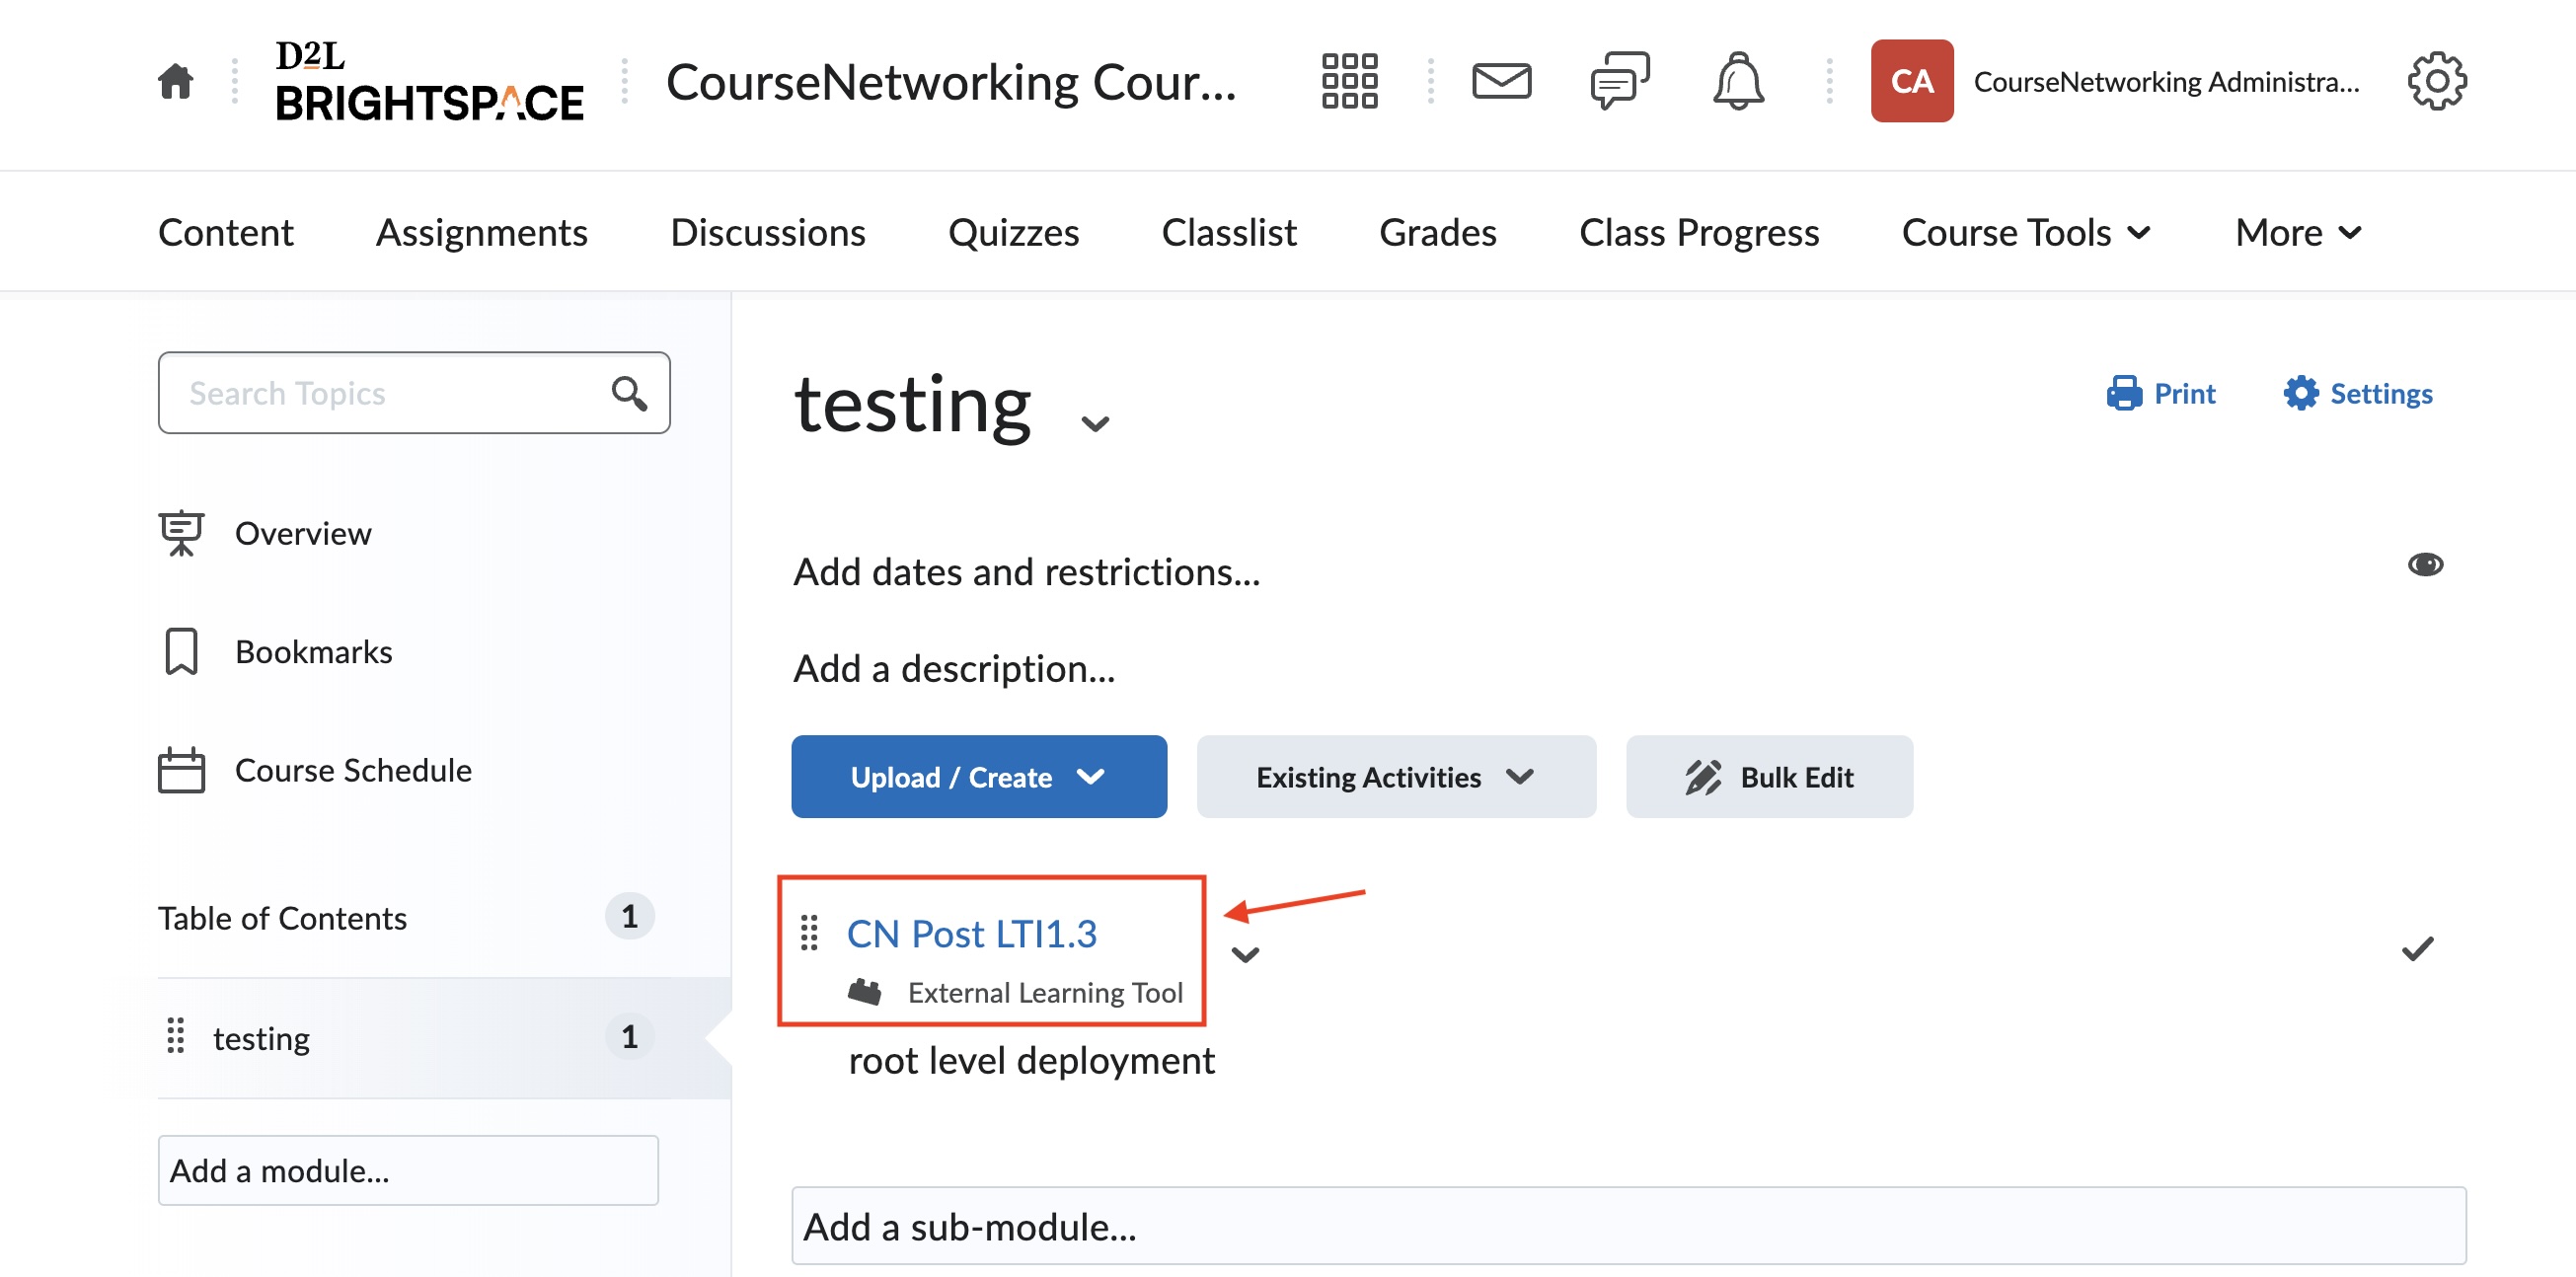Viewport: 2576px width, 1277px height.
Task: Open the Content tab
Action: 225,233
